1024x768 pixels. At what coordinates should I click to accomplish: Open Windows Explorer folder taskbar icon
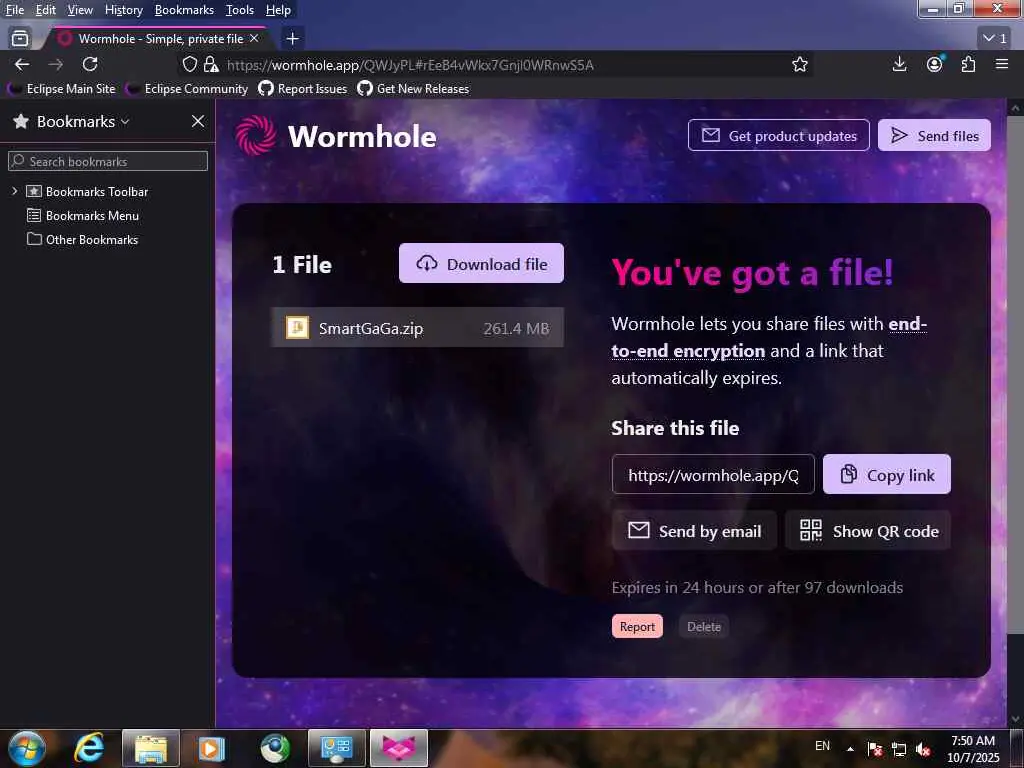tap(151, 748)
